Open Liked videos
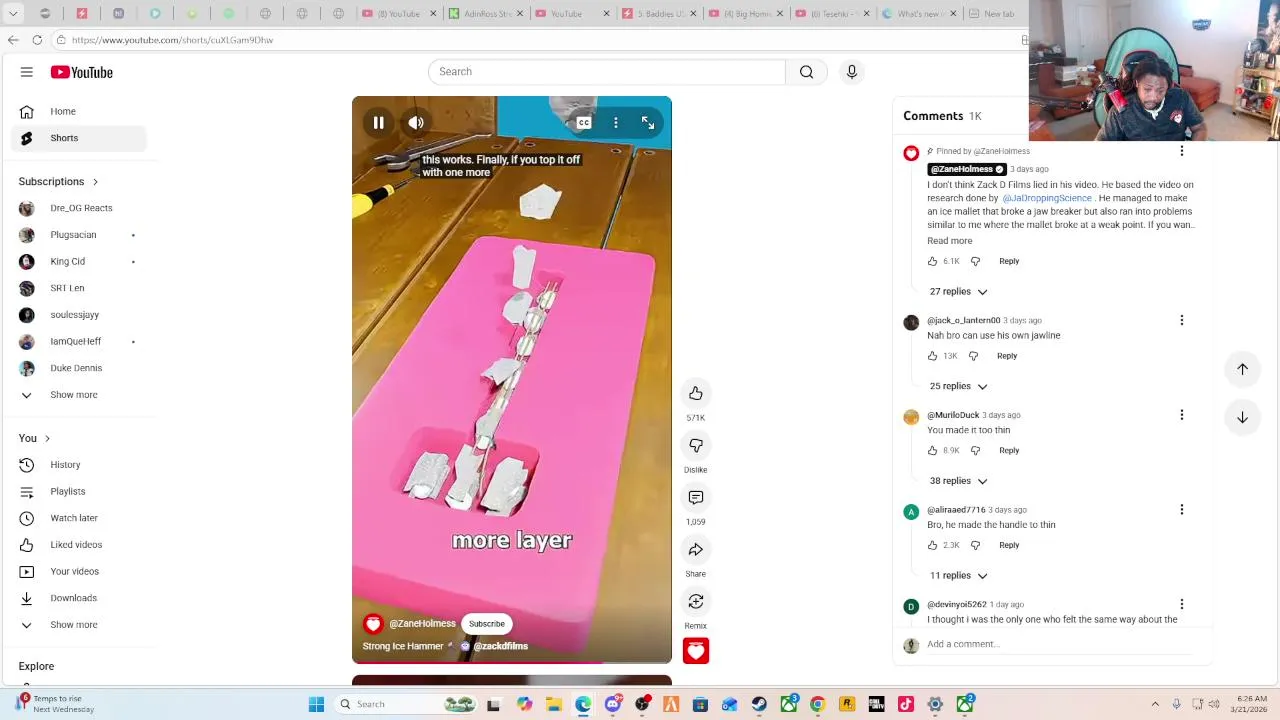The height and width of the screenshot is (720, 1280). (79, 545)
